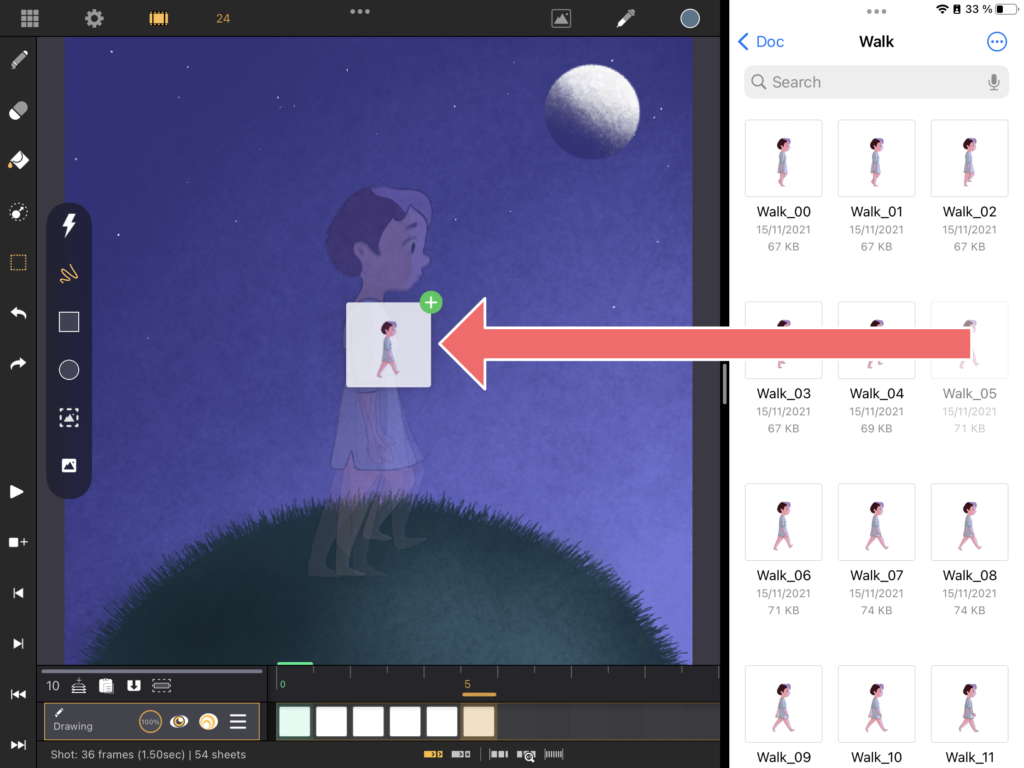Tap the timeline ruler ticks icon
The image size is (1024, 768).
pyautogui.click(x=554, y=754)
